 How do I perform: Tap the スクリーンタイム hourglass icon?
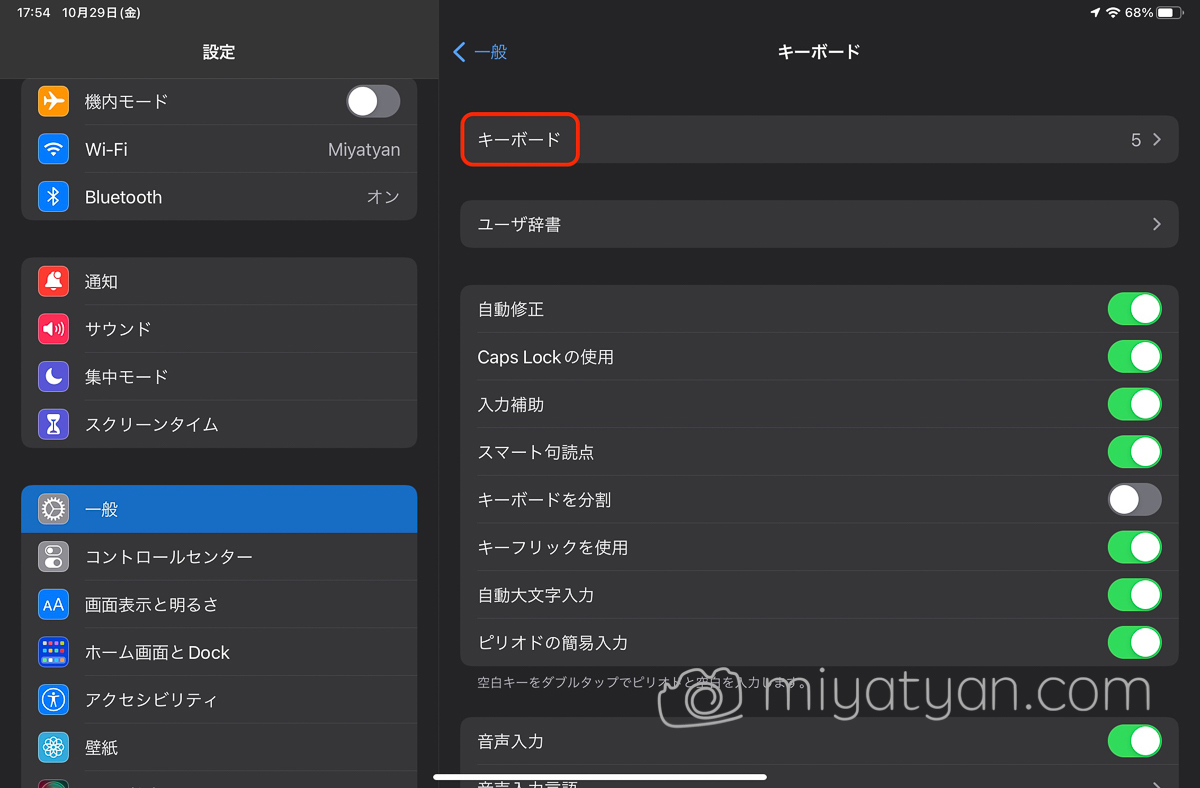point(54,425)
